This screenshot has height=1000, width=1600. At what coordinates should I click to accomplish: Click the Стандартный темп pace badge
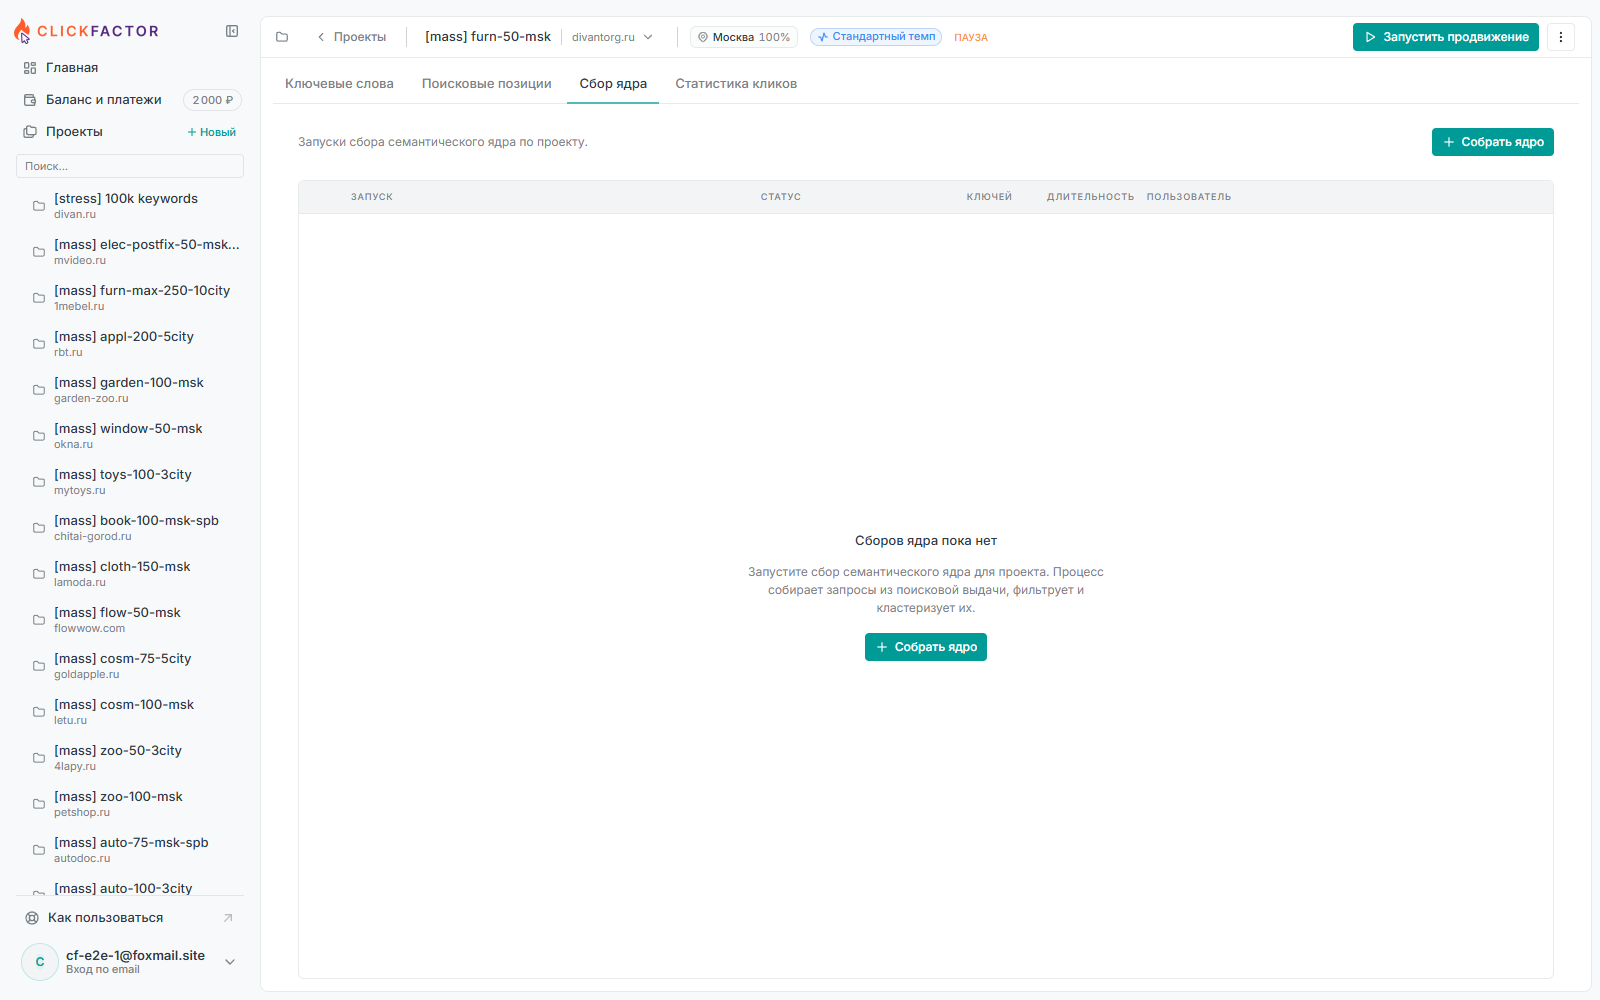[x=876, y=37]
